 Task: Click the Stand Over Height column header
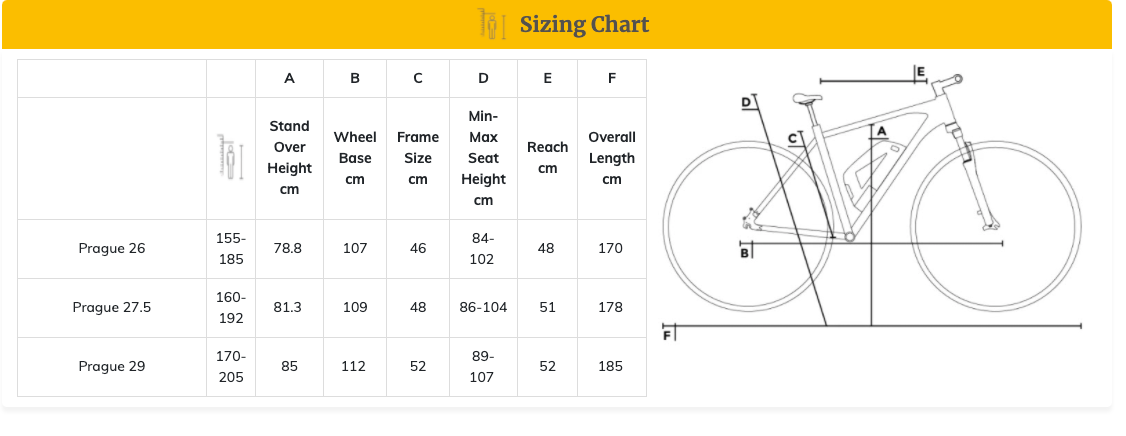pyautogui.click(x=289, y=157)
